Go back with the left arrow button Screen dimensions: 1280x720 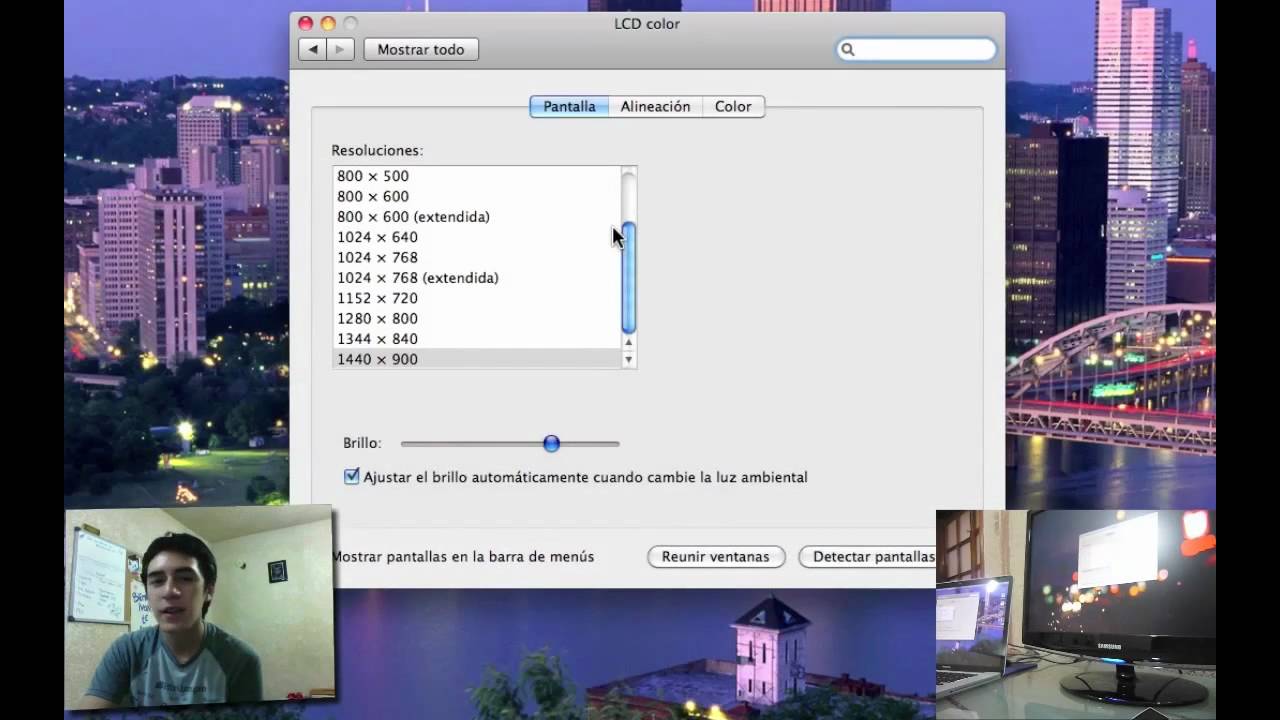(312, 49)
